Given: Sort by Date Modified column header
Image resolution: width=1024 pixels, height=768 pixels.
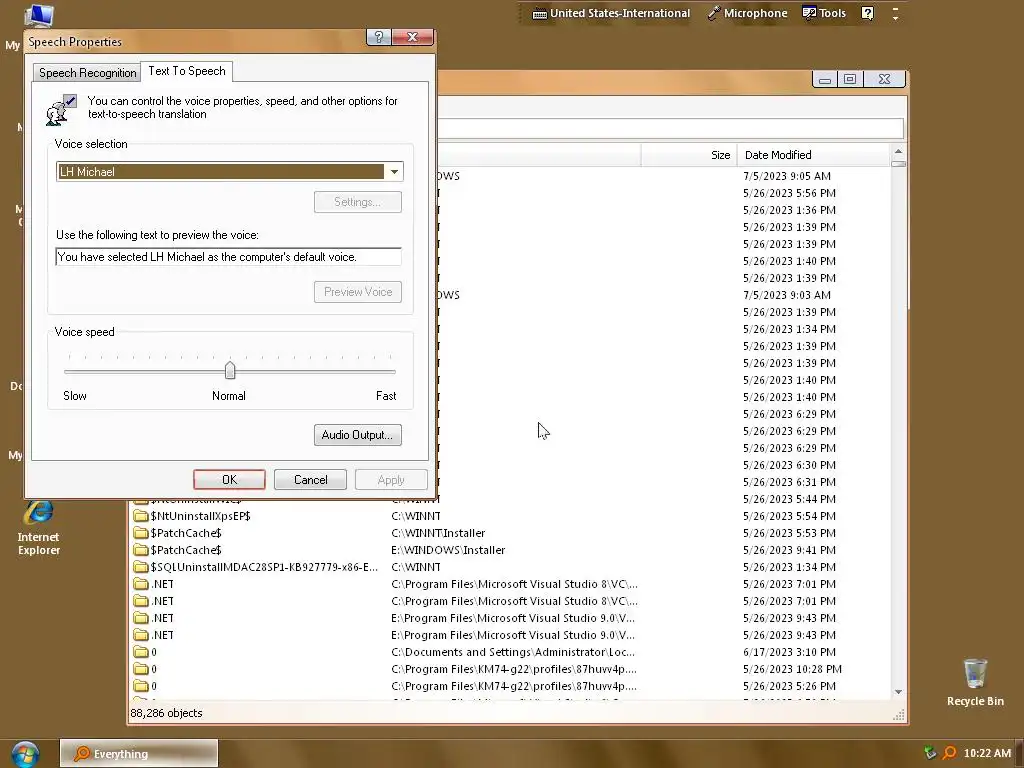Looking at the screenshot, I should pyautogui.click(x=813, y=155).
